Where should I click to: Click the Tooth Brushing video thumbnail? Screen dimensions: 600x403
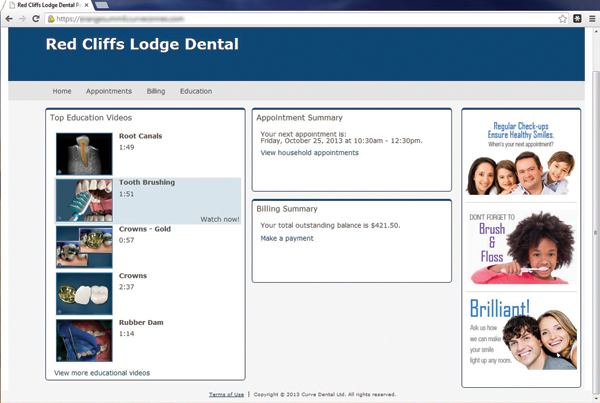click(x=84, y=200)
